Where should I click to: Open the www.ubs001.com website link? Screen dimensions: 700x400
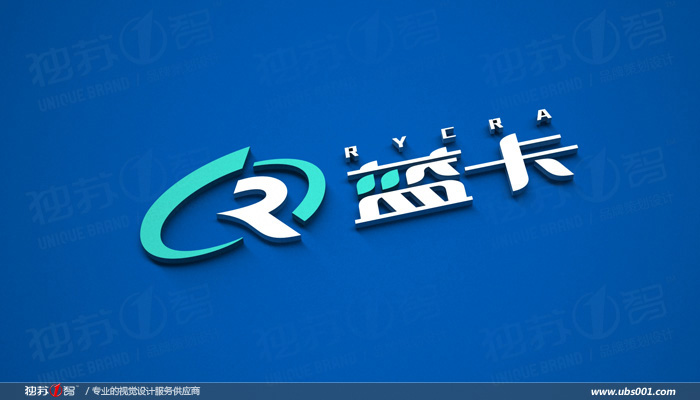tap(633, 391)
